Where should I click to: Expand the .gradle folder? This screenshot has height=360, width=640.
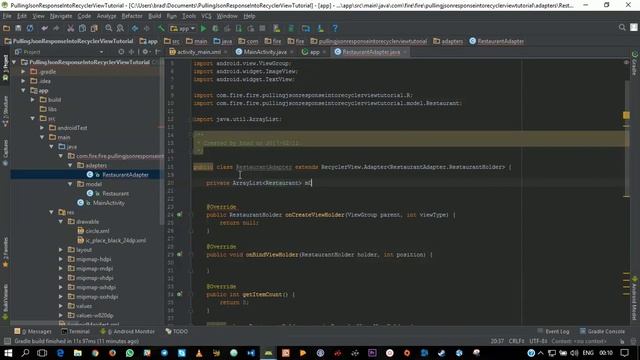(x=24, y=71)
